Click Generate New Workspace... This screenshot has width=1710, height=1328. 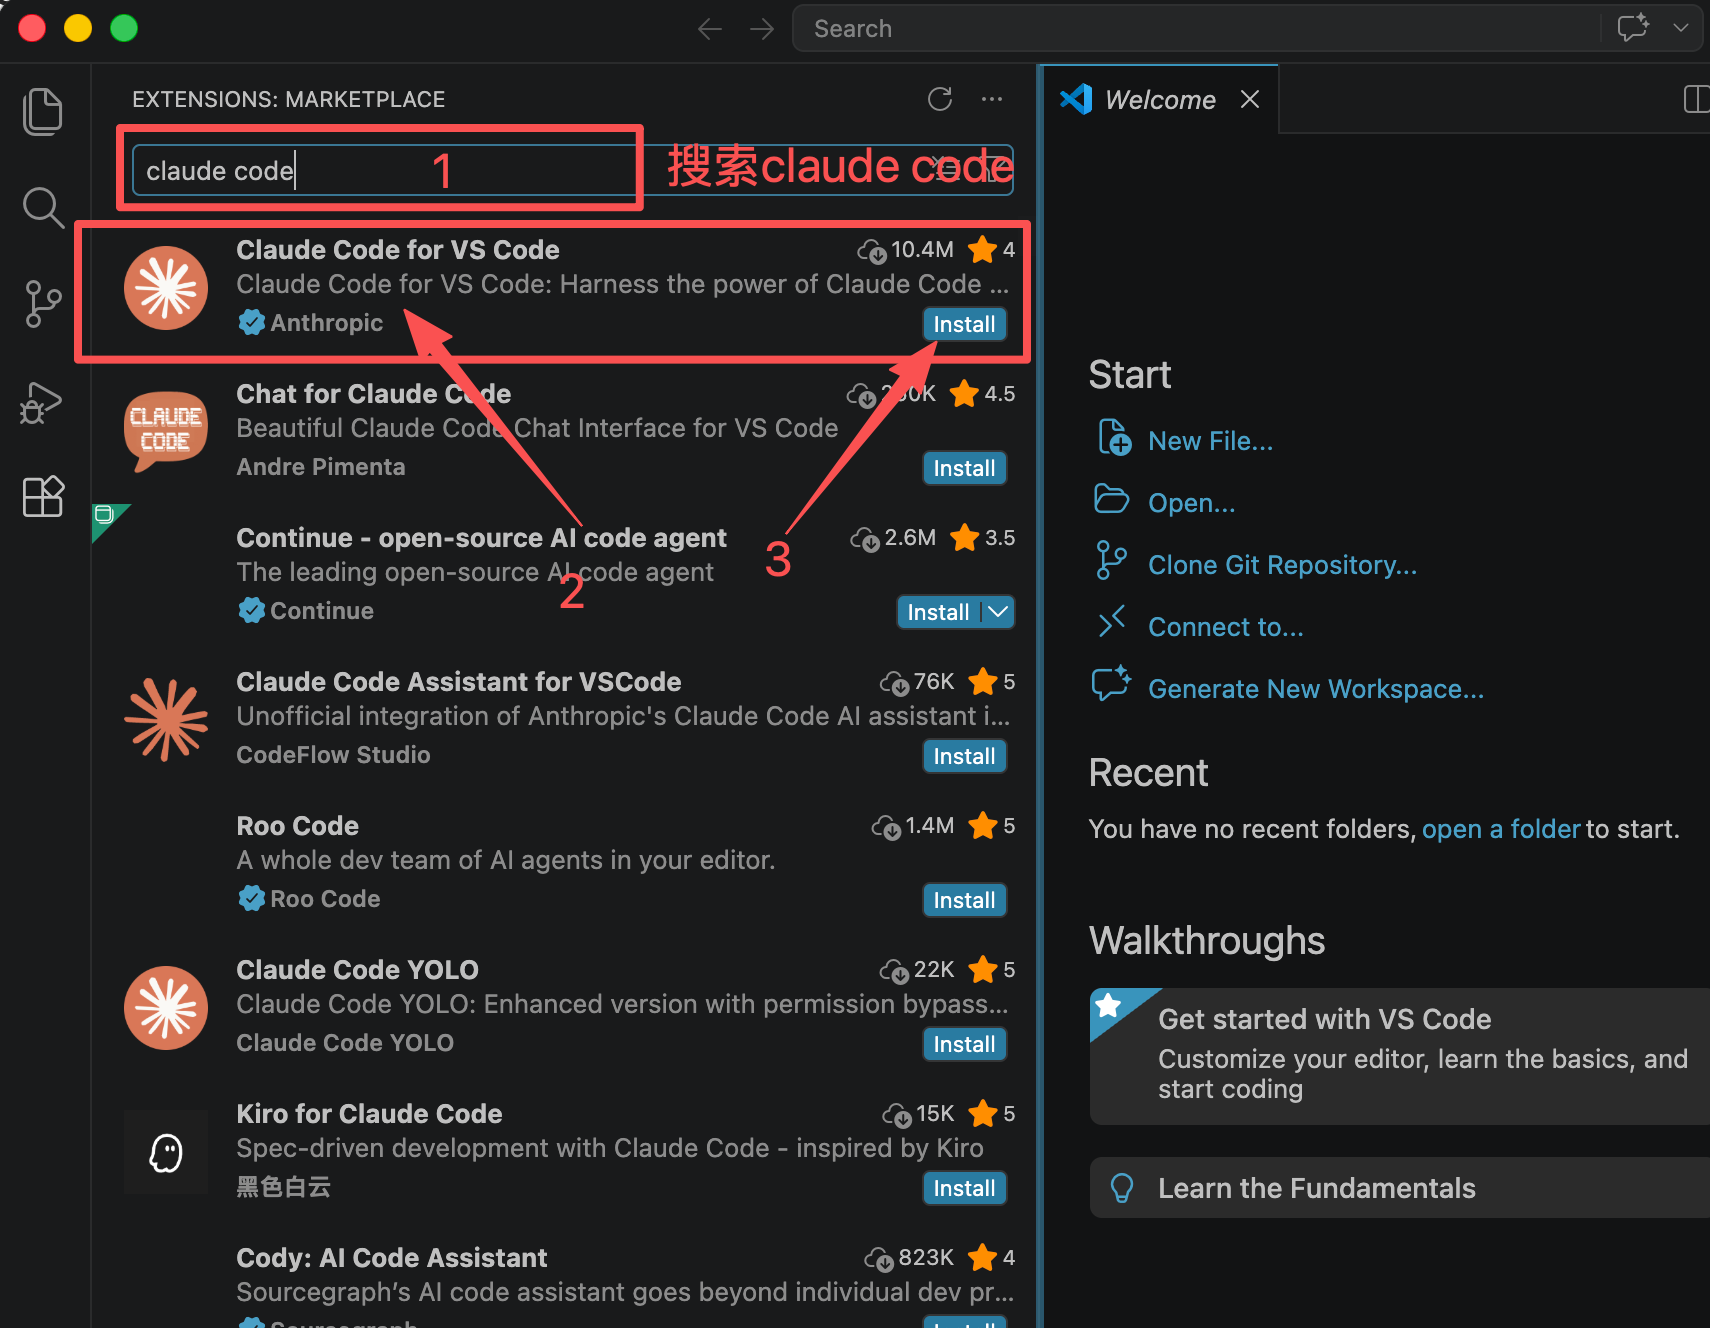tap(1315, 689)
